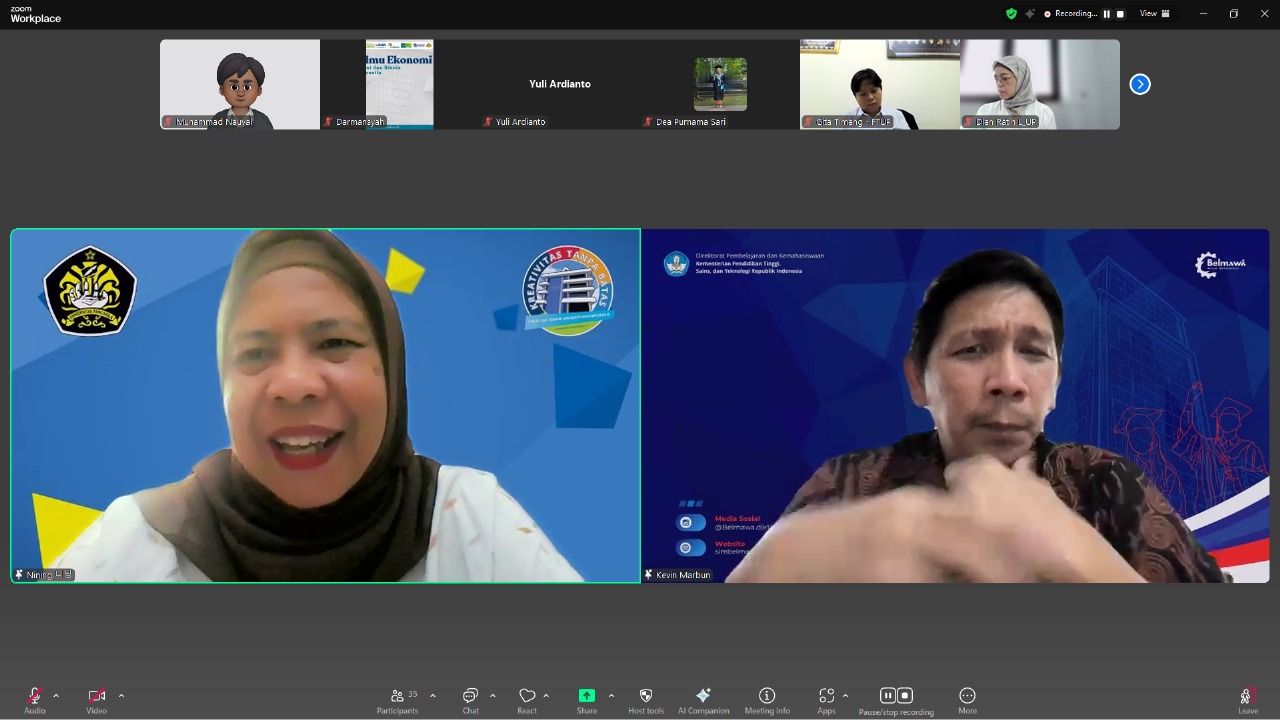Expand the audio options chevron
Viewport: 1280px width, 720px height.
coord(56,696)
